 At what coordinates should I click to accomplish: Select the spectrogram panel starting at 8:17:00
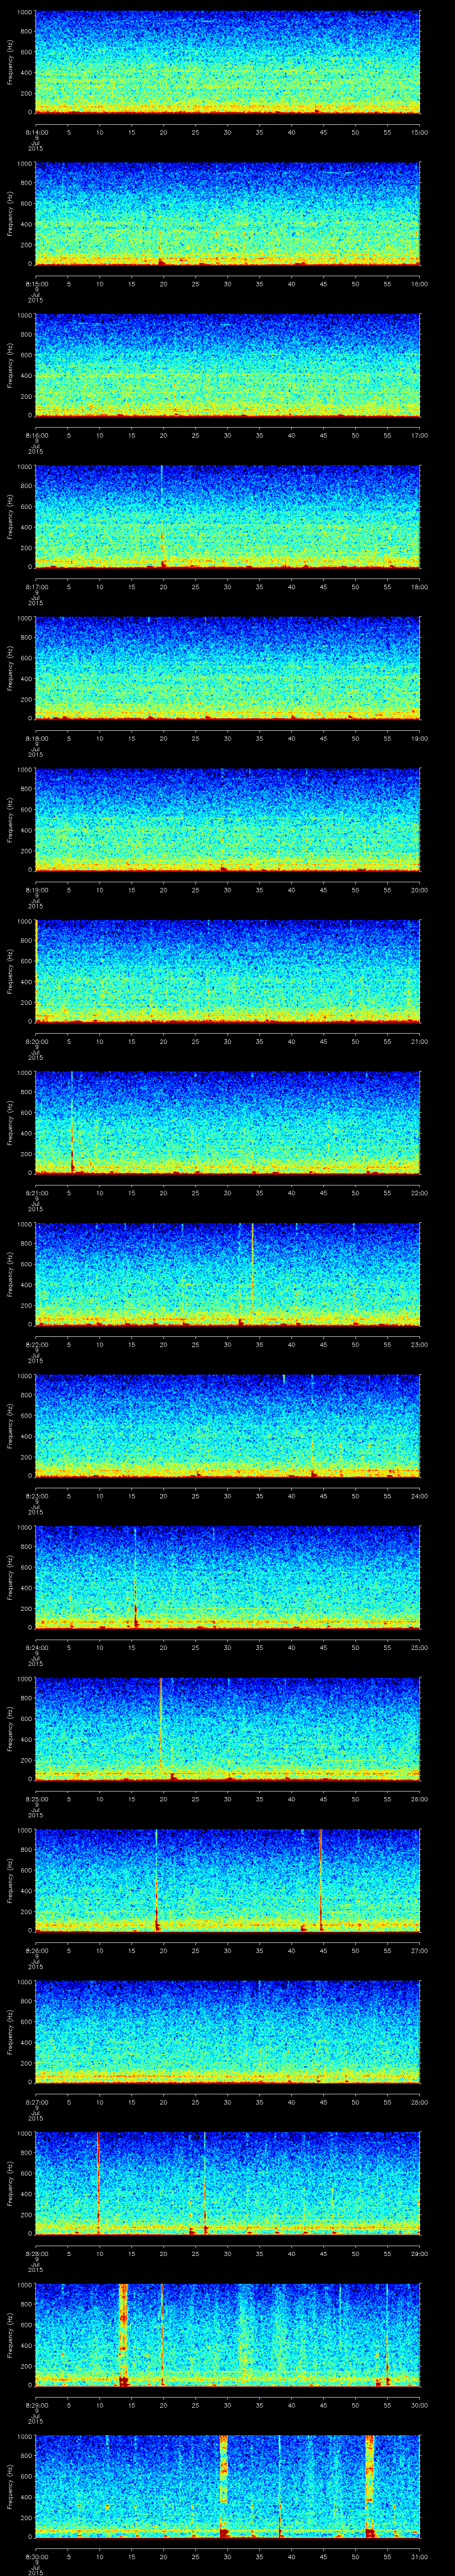(x=228, y=516)
